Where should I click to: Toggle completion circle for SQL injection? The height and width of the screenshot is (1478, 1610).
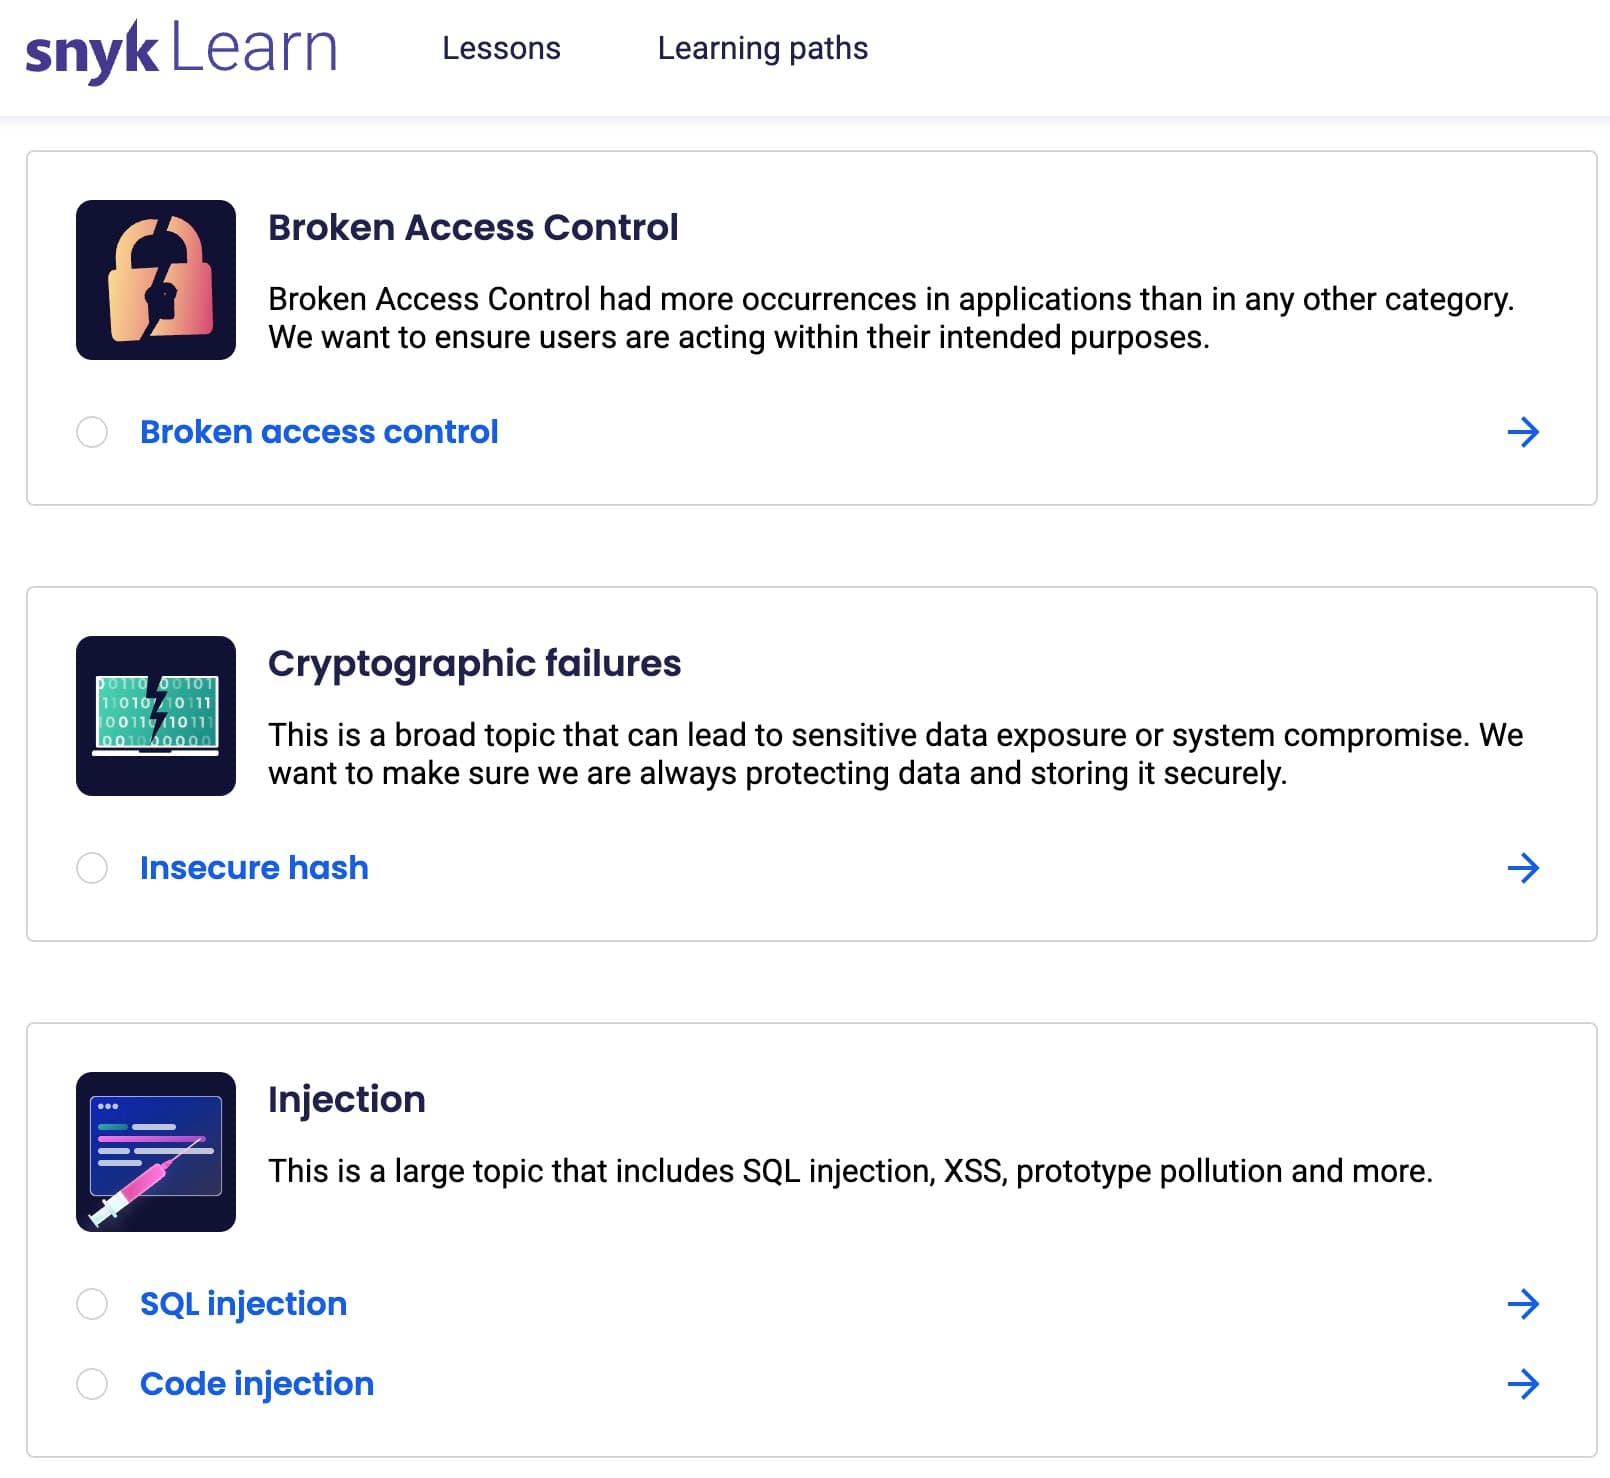[92, 1304]
